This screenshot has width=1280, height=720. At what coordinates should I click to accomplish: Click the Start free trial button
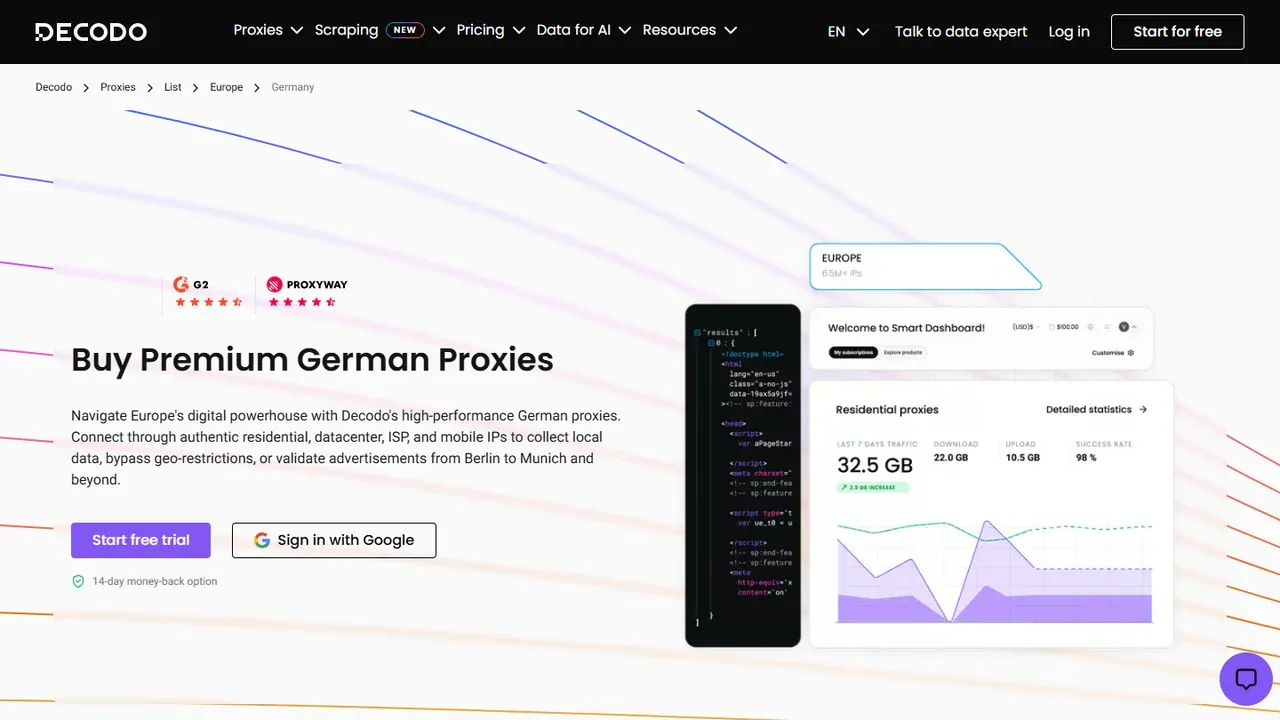141,540
